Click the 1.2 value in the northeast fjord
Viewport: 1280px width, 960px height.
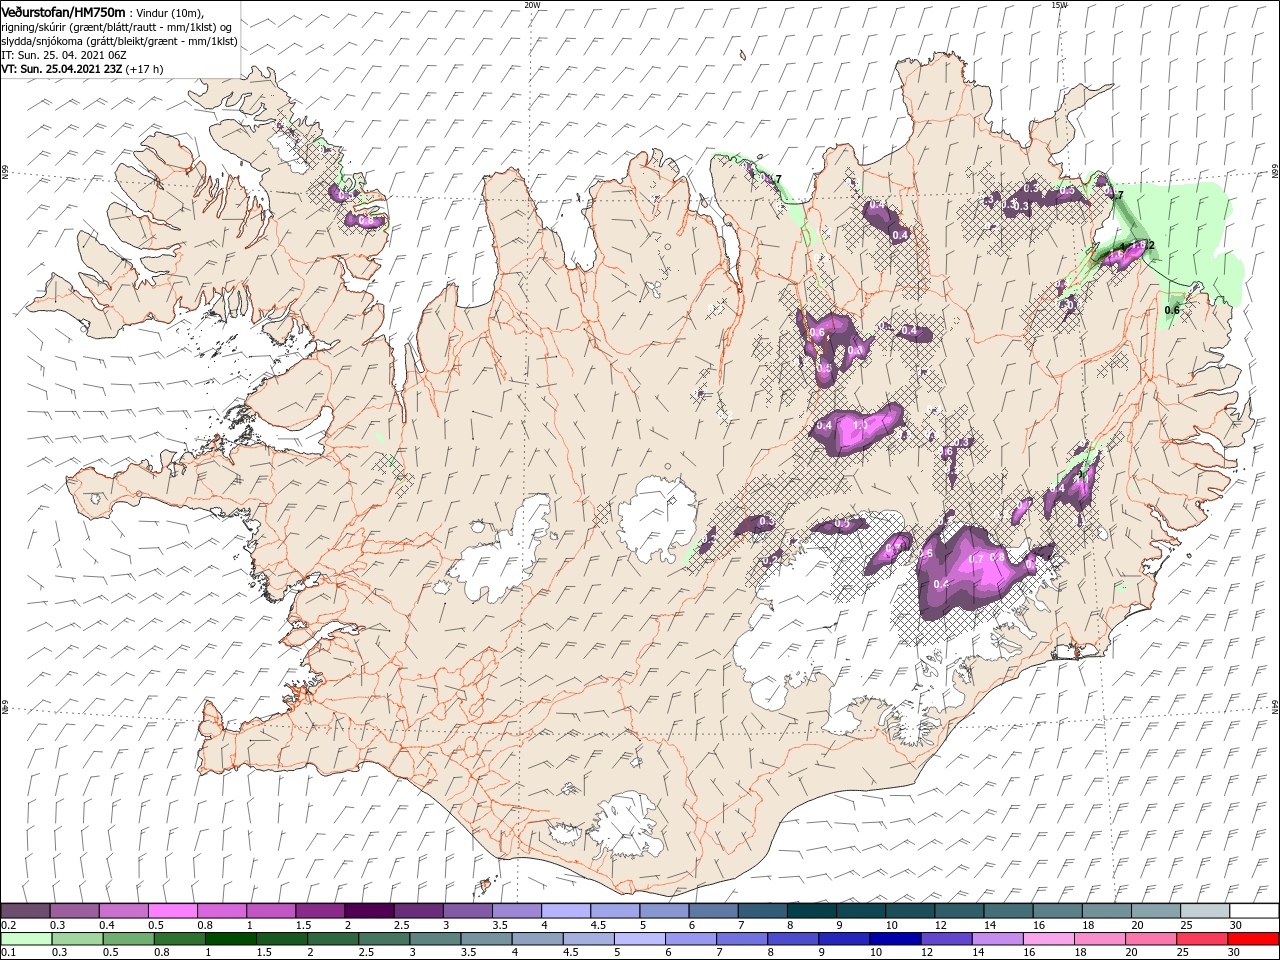coord(1146,245)
